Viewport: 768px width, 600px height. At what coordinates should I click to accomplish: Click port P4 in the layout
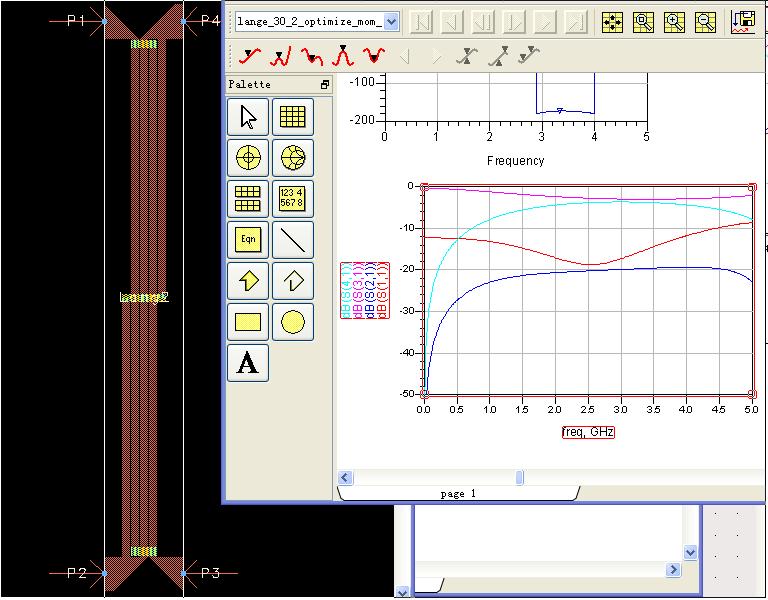211,21
